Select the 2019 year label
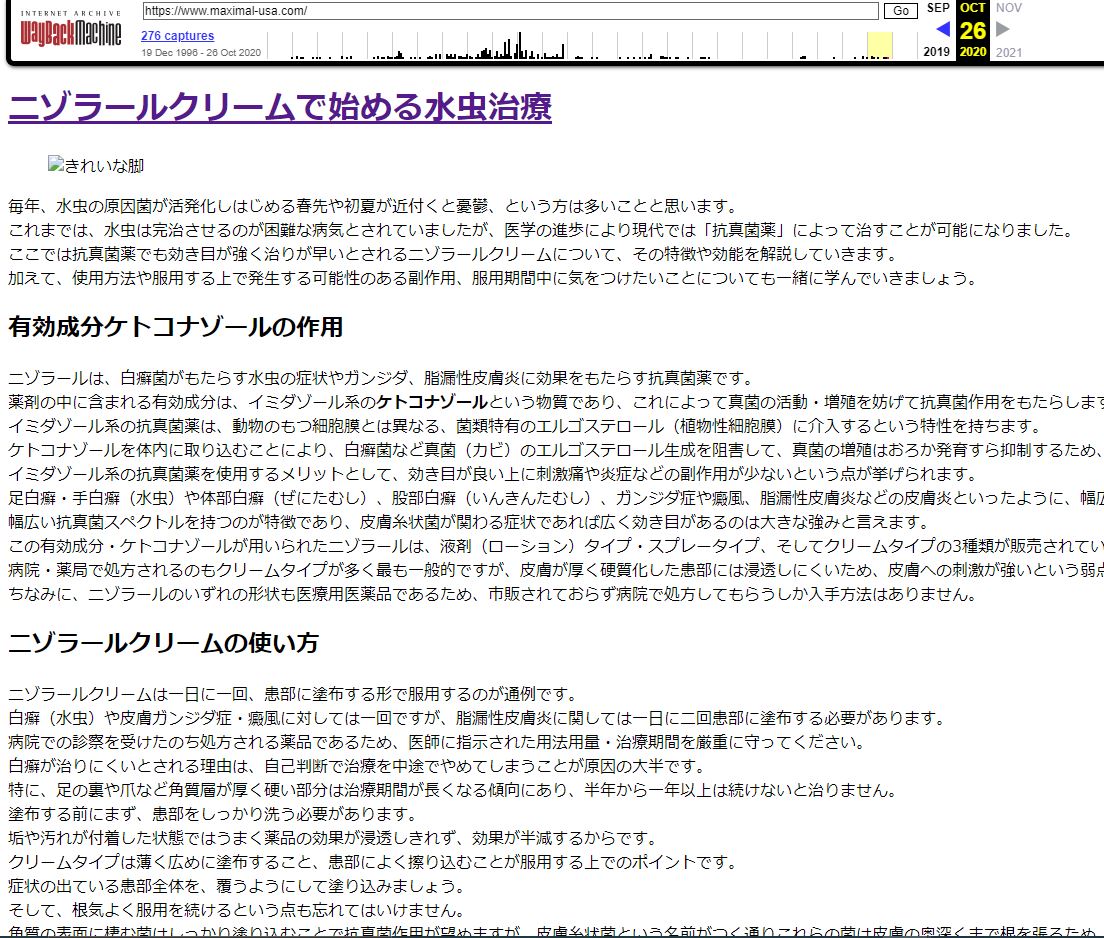Viewport: 1104px width, 938px height. coord(937,52)
